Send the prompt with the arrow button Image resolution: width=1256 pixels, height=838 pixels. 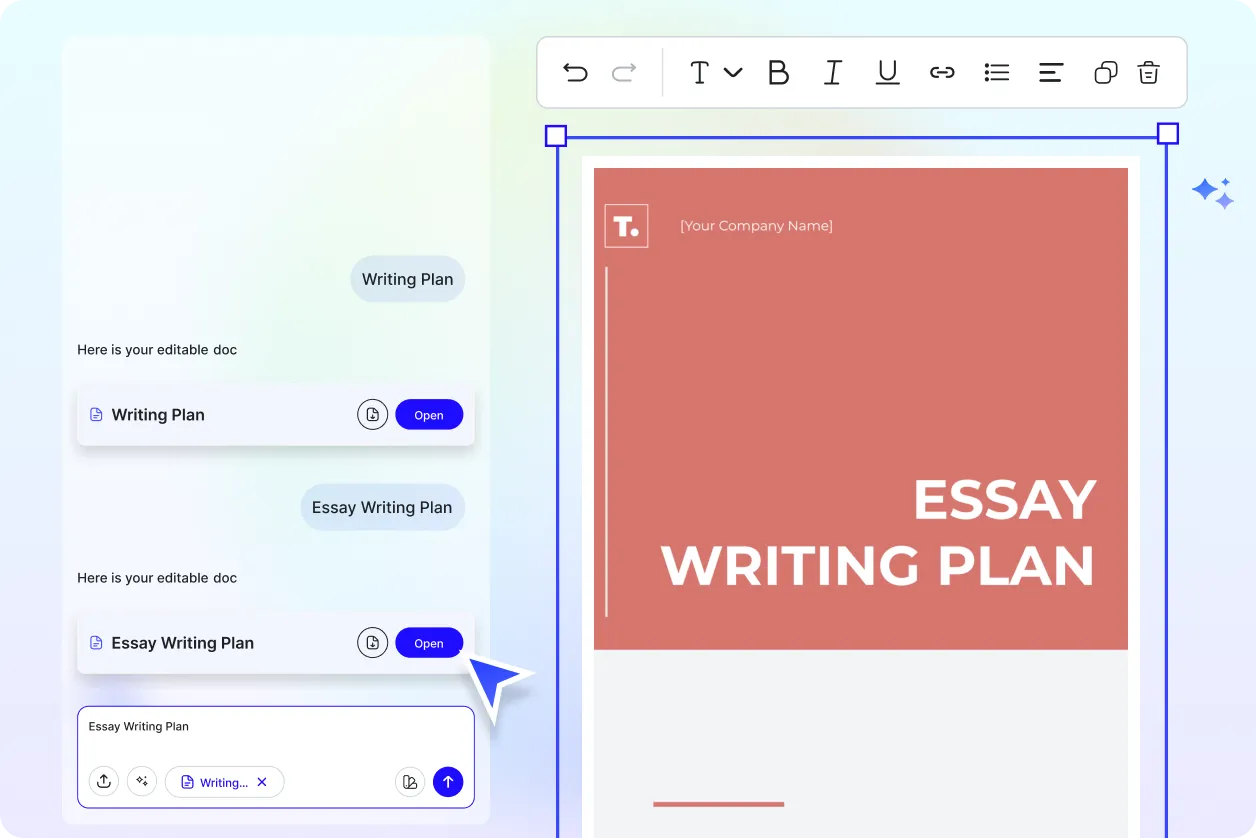(x=448, y=782)
